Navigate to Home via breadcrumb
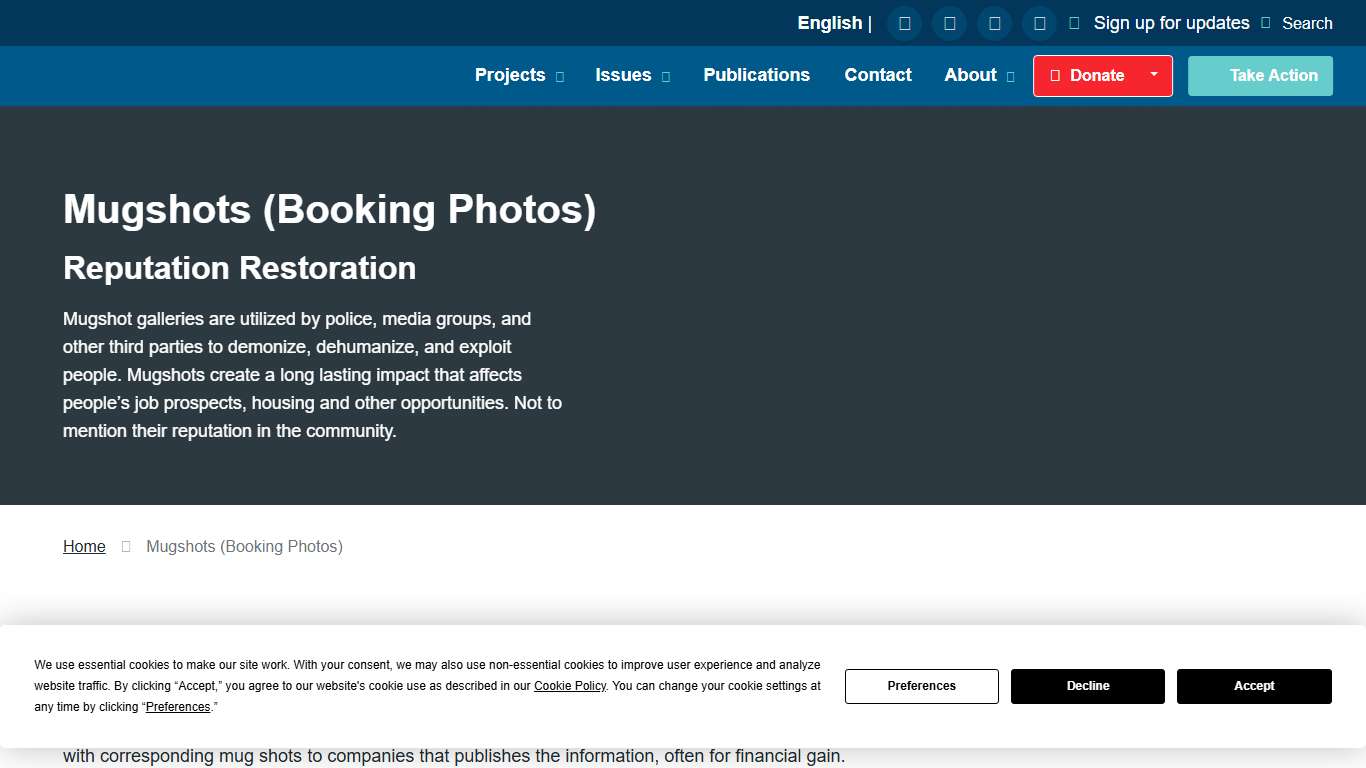The image size is (1366, 768). point(84,546)
